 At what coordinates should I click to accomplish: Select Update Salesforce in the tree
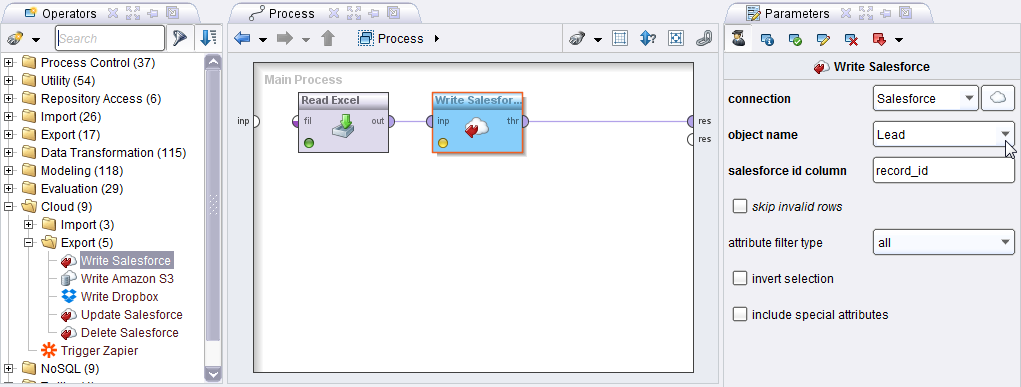coord(132,315)
